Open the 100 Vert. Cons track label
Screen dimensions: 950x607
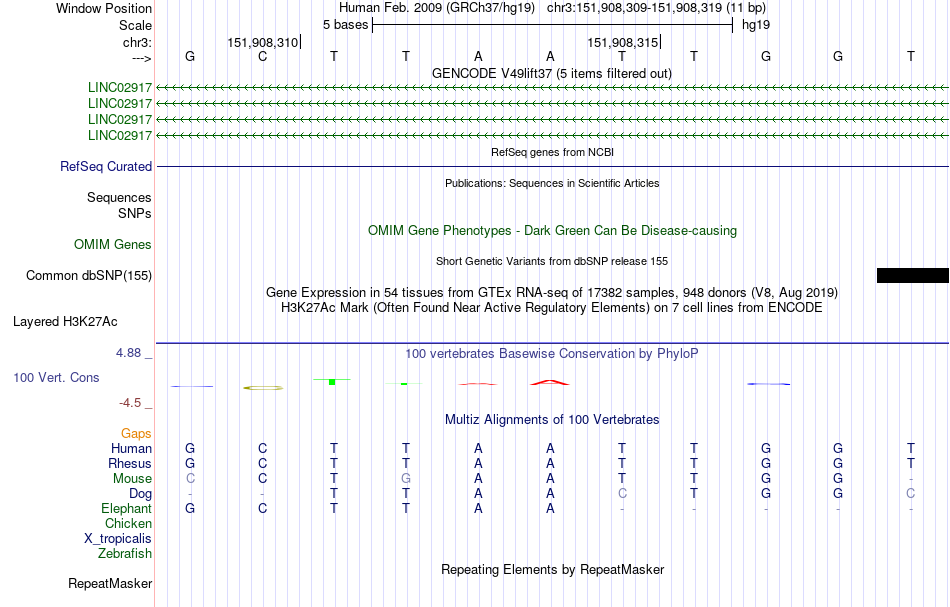[56, 377]
